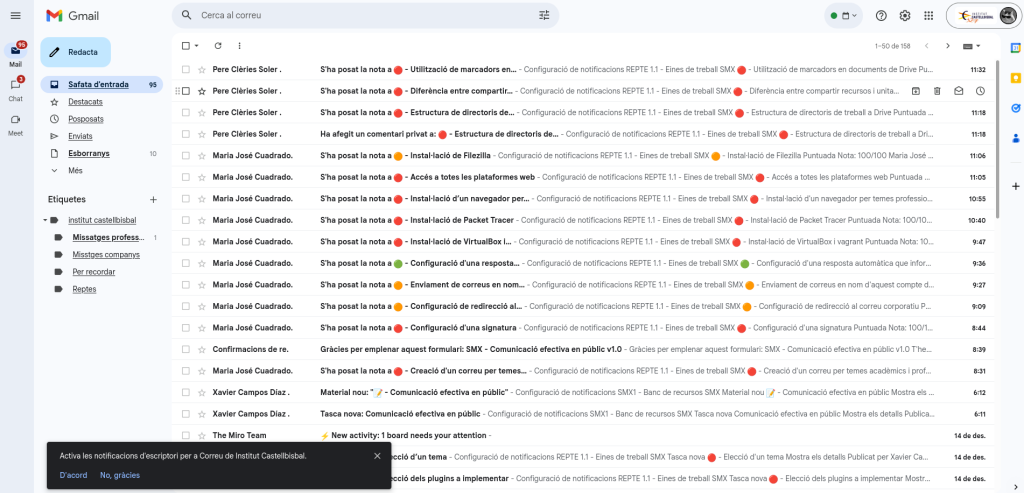Show search options filter icon

tap(544, 15)
